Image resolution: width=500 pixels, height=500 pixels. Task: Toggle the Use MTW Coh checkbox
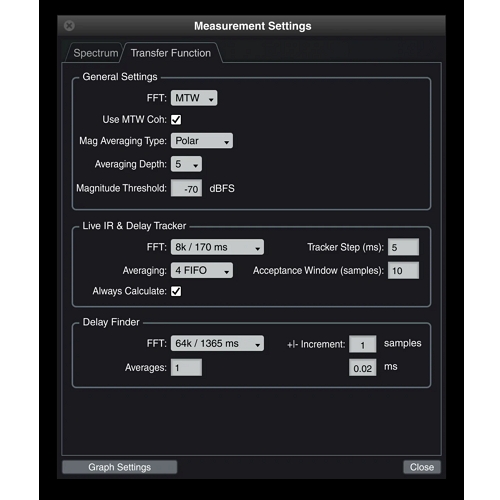click(176, 120)
